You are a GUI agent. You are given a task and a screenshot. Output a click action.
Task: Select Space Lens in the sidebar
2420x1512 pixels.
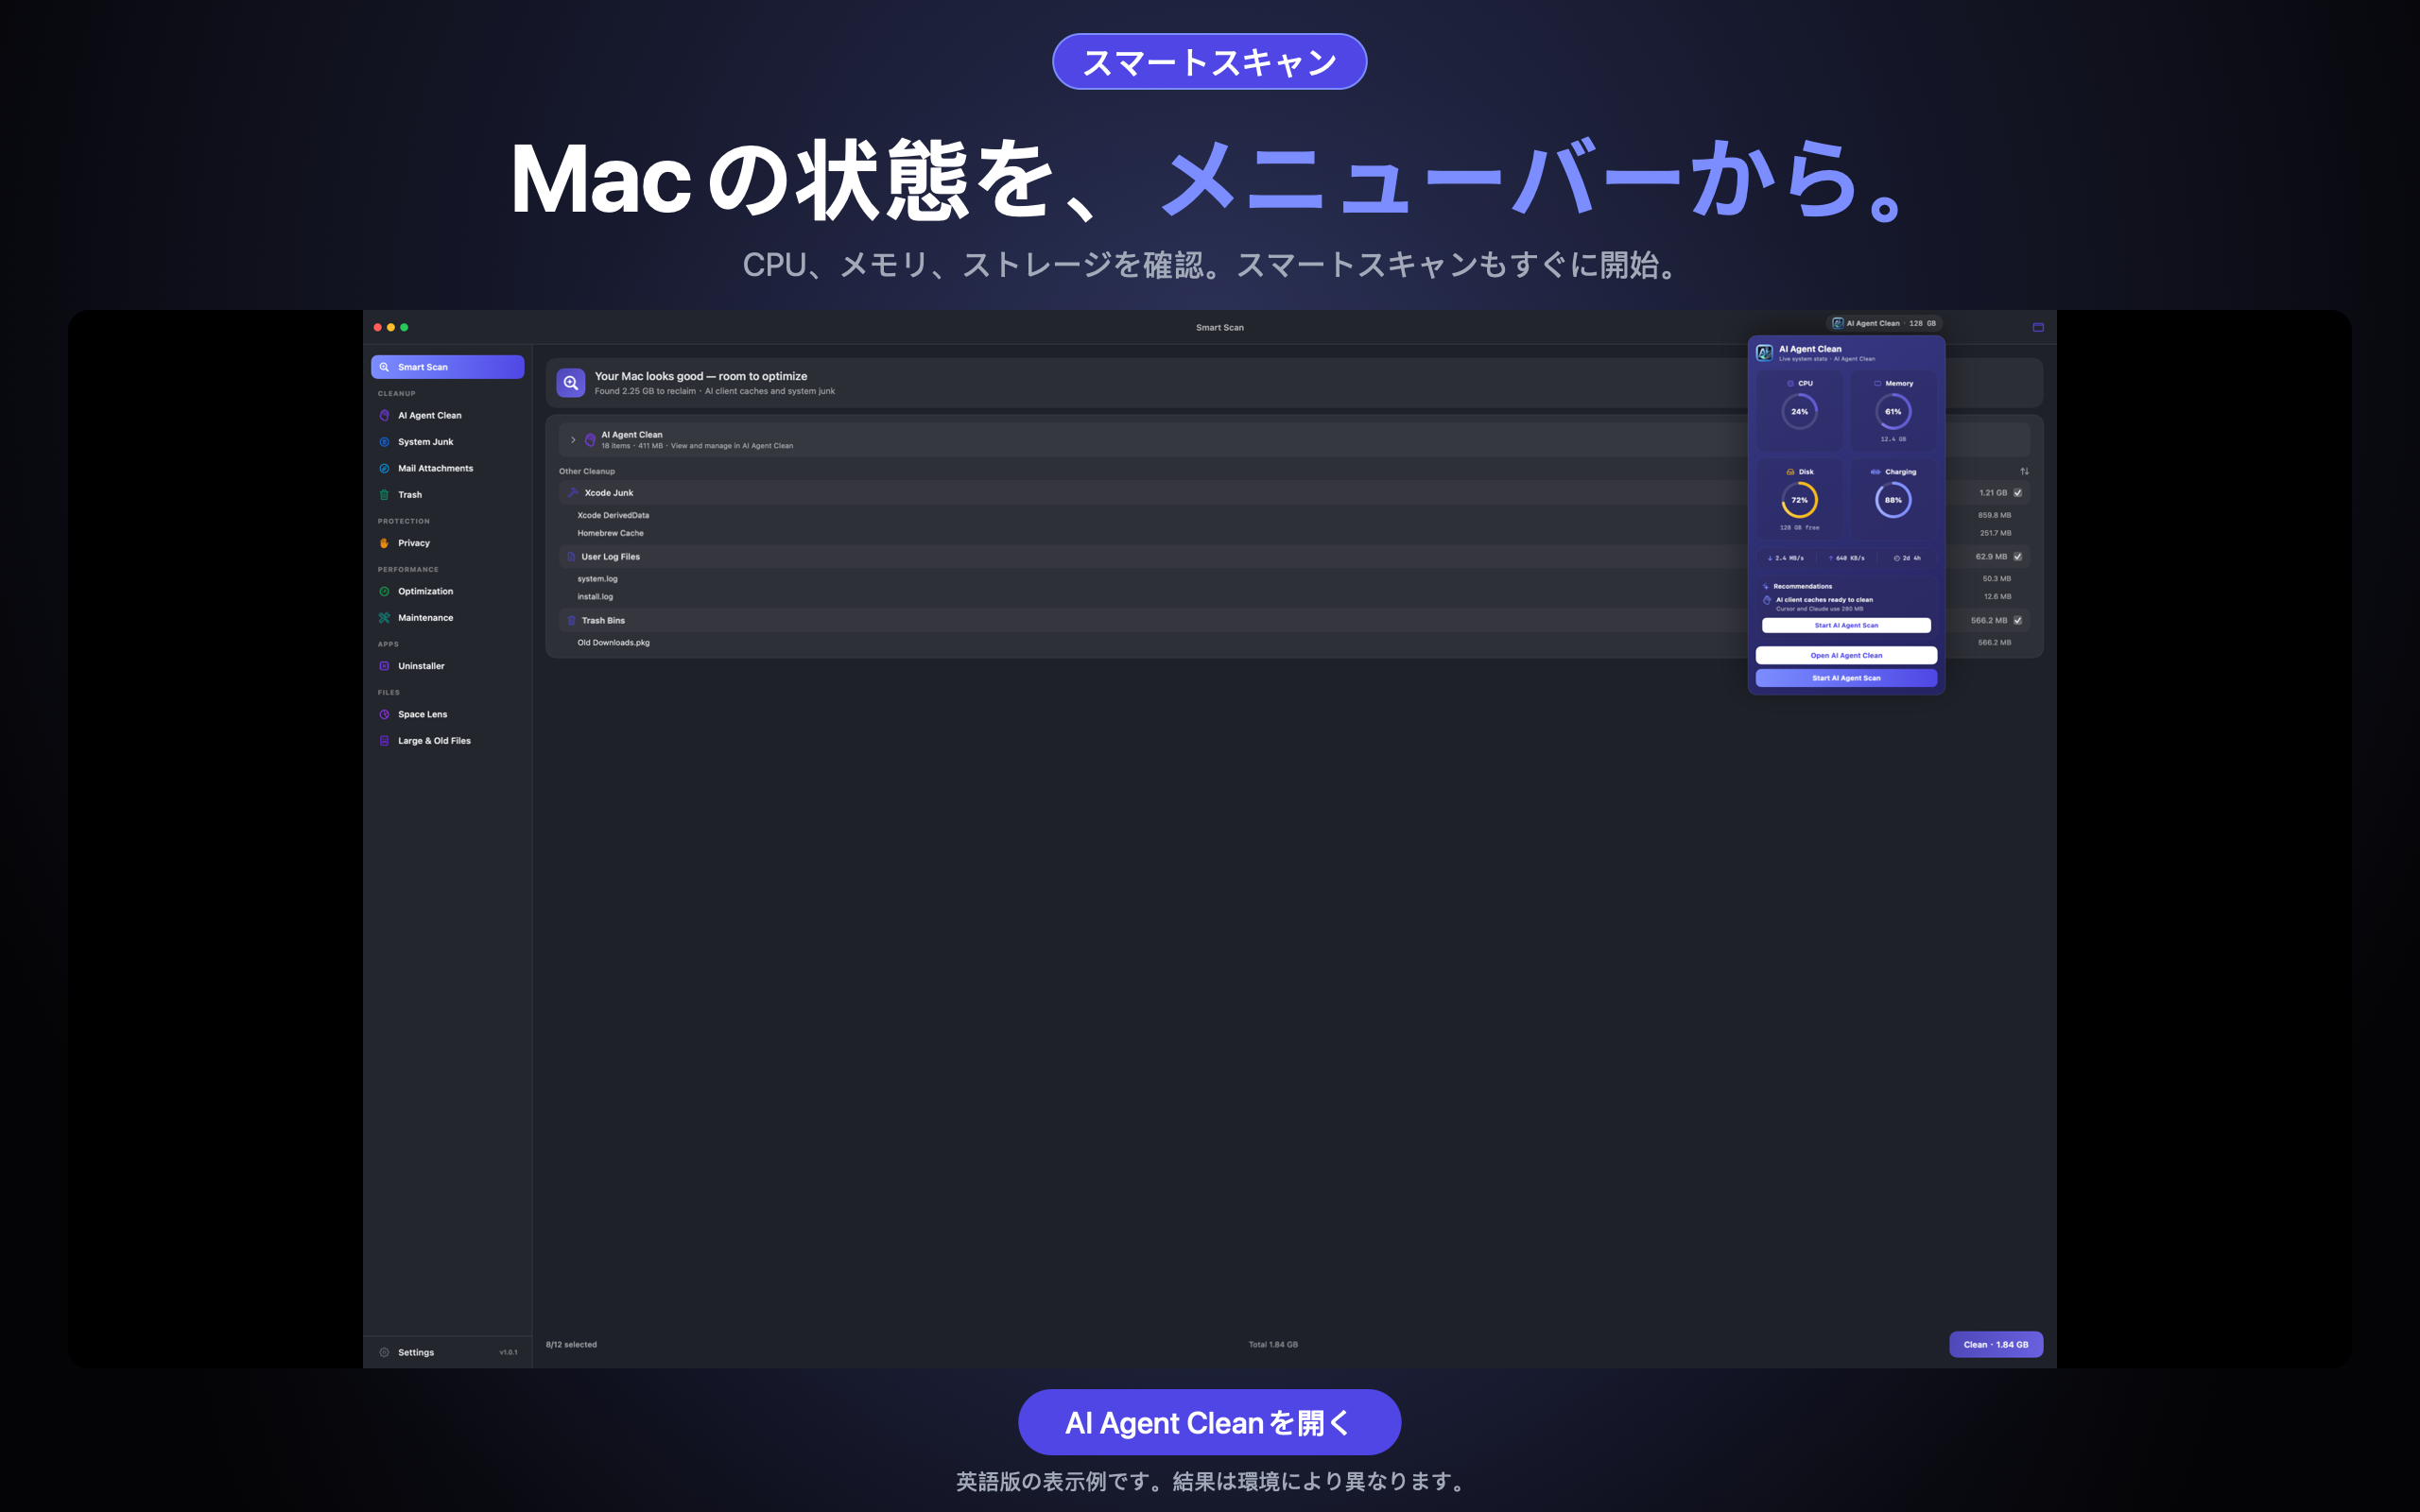point(447,714)
